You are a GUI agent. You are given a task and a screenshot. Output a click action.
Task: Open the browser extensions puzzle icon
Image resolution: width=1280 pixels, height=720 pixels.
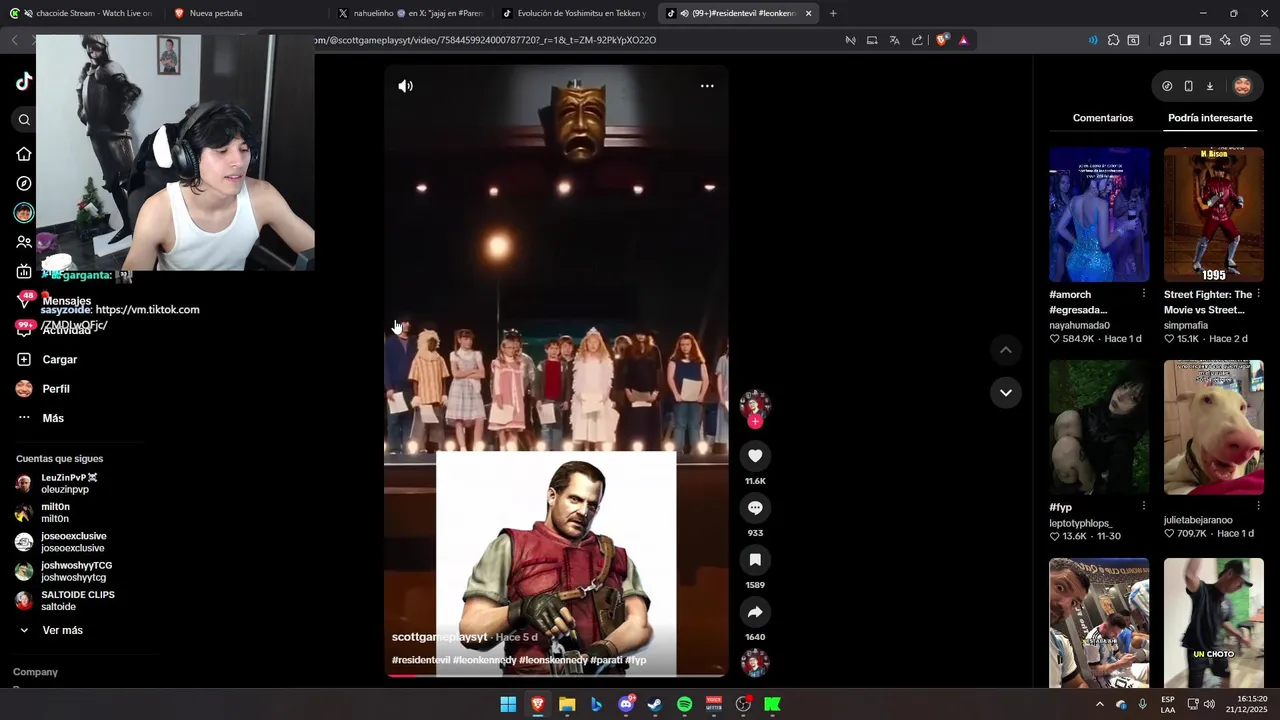[x=1113, y=40]
